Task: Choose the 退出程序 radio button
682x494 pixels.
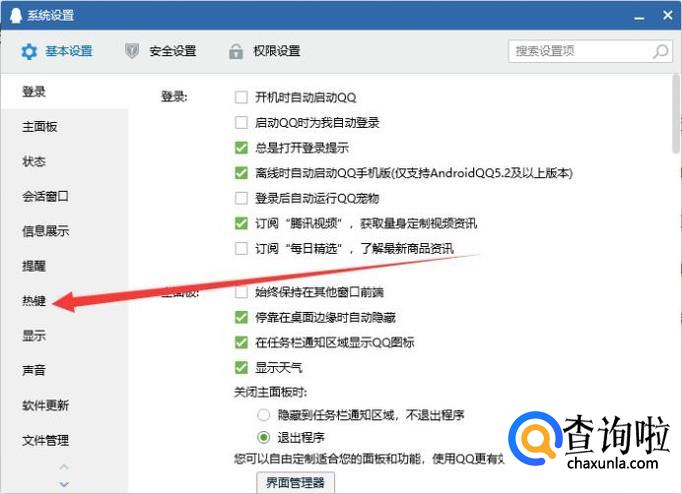Action: pos(264,437)
